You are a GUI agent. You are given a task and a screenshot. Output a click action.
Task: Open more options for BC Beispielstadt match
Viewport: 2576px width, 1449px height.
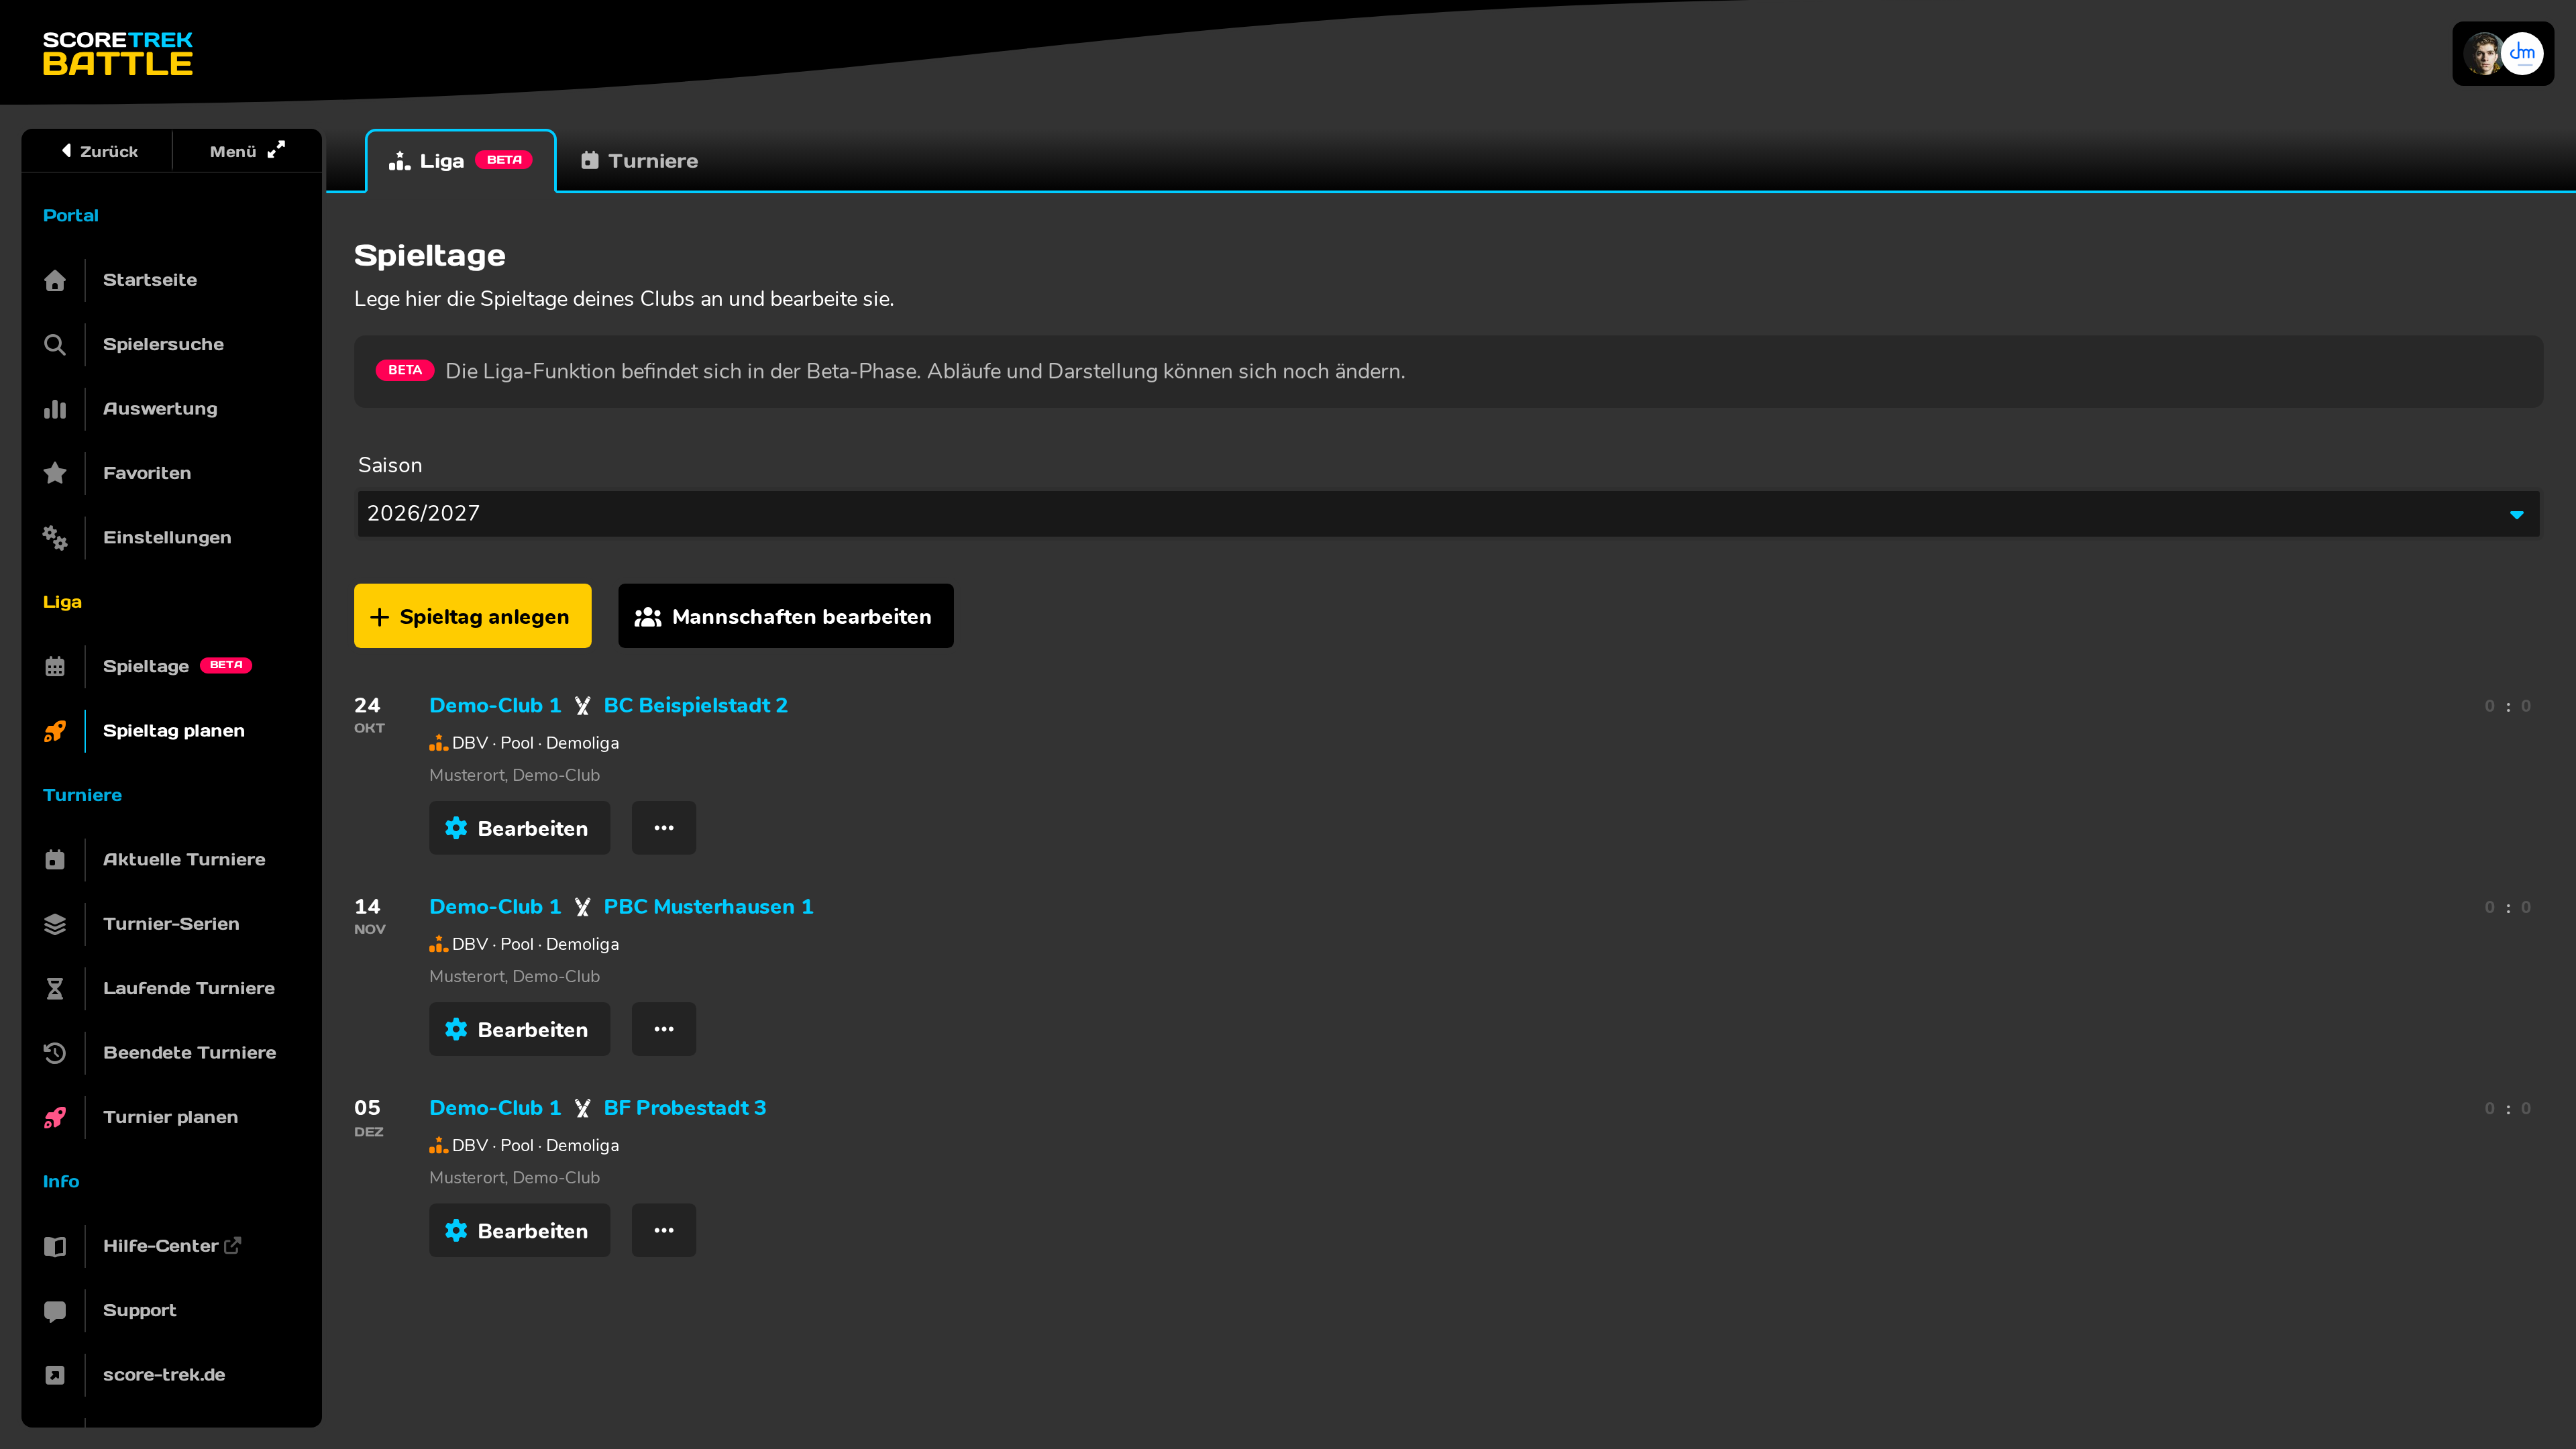pos(664,828)
